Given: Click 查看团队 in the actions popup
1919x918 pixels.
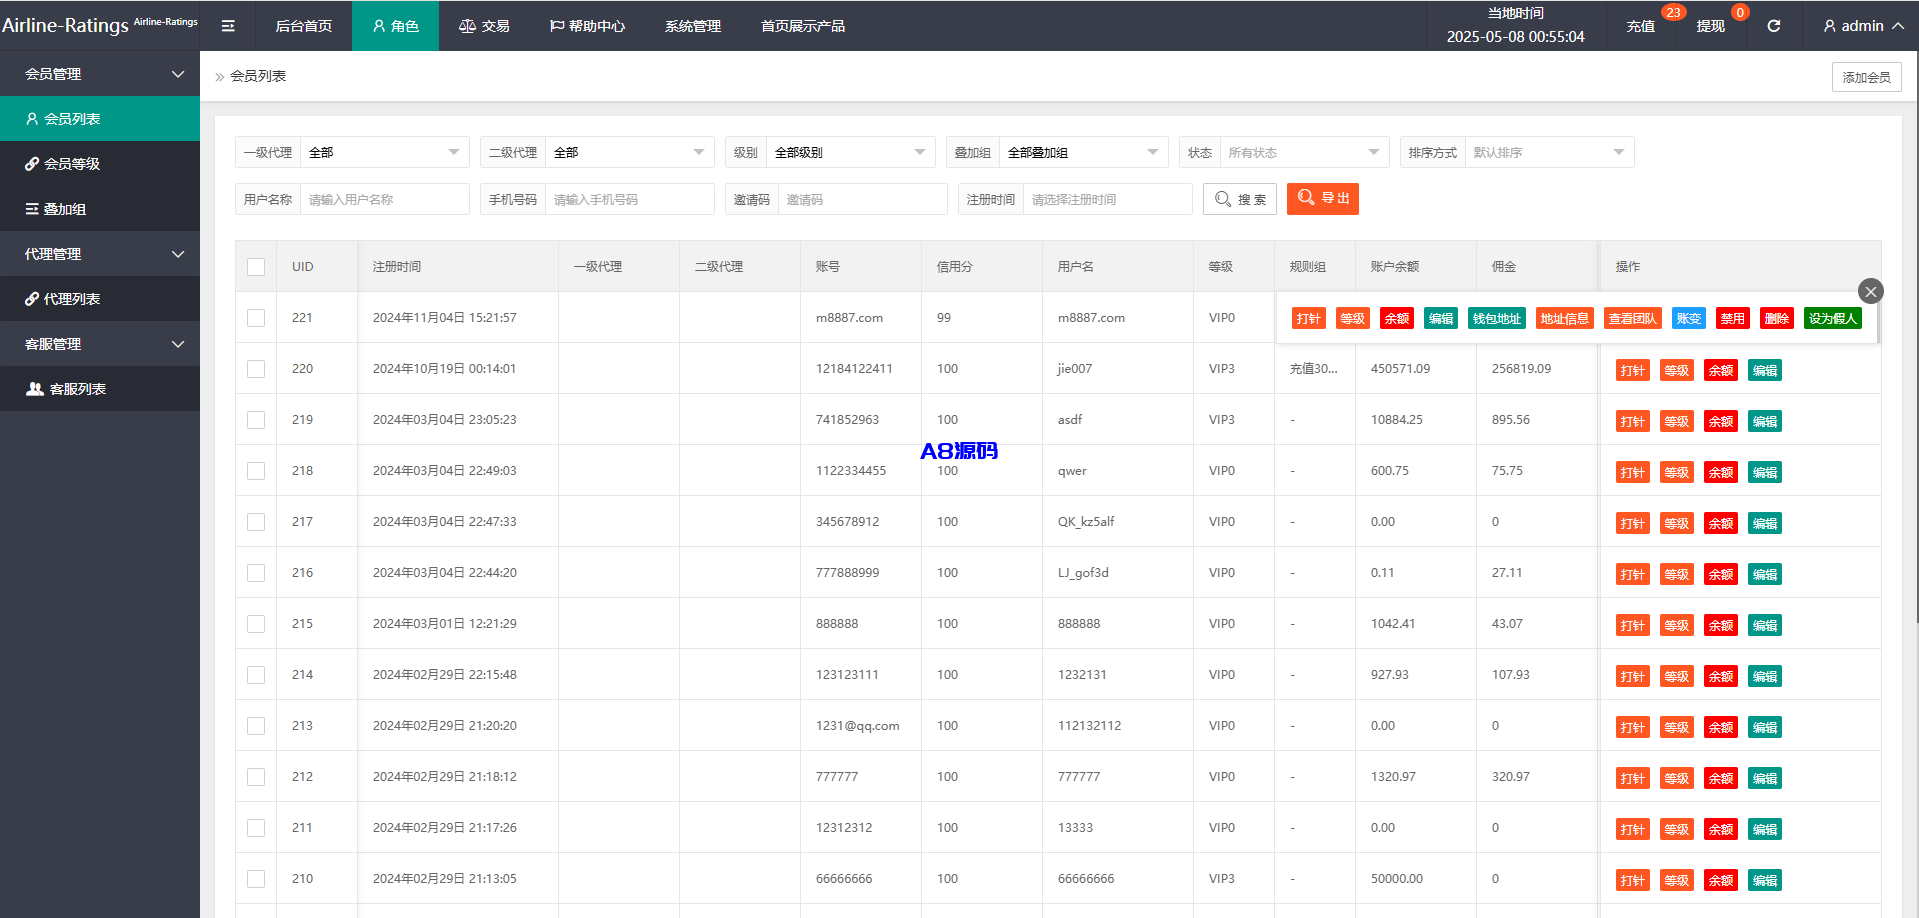Looking at the screenshot, I should (1633, 319).
